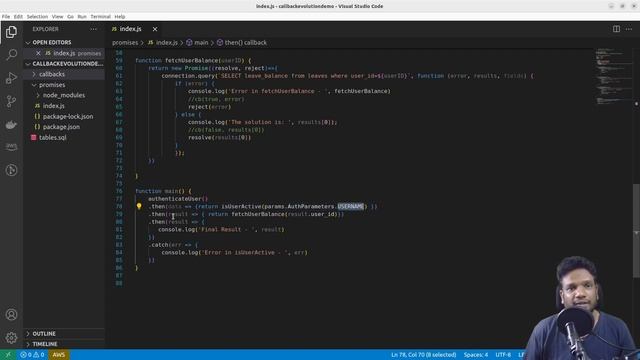The image size is (640, 360).
Task: Close the index.js editor tab
Action: click(155, 29)
